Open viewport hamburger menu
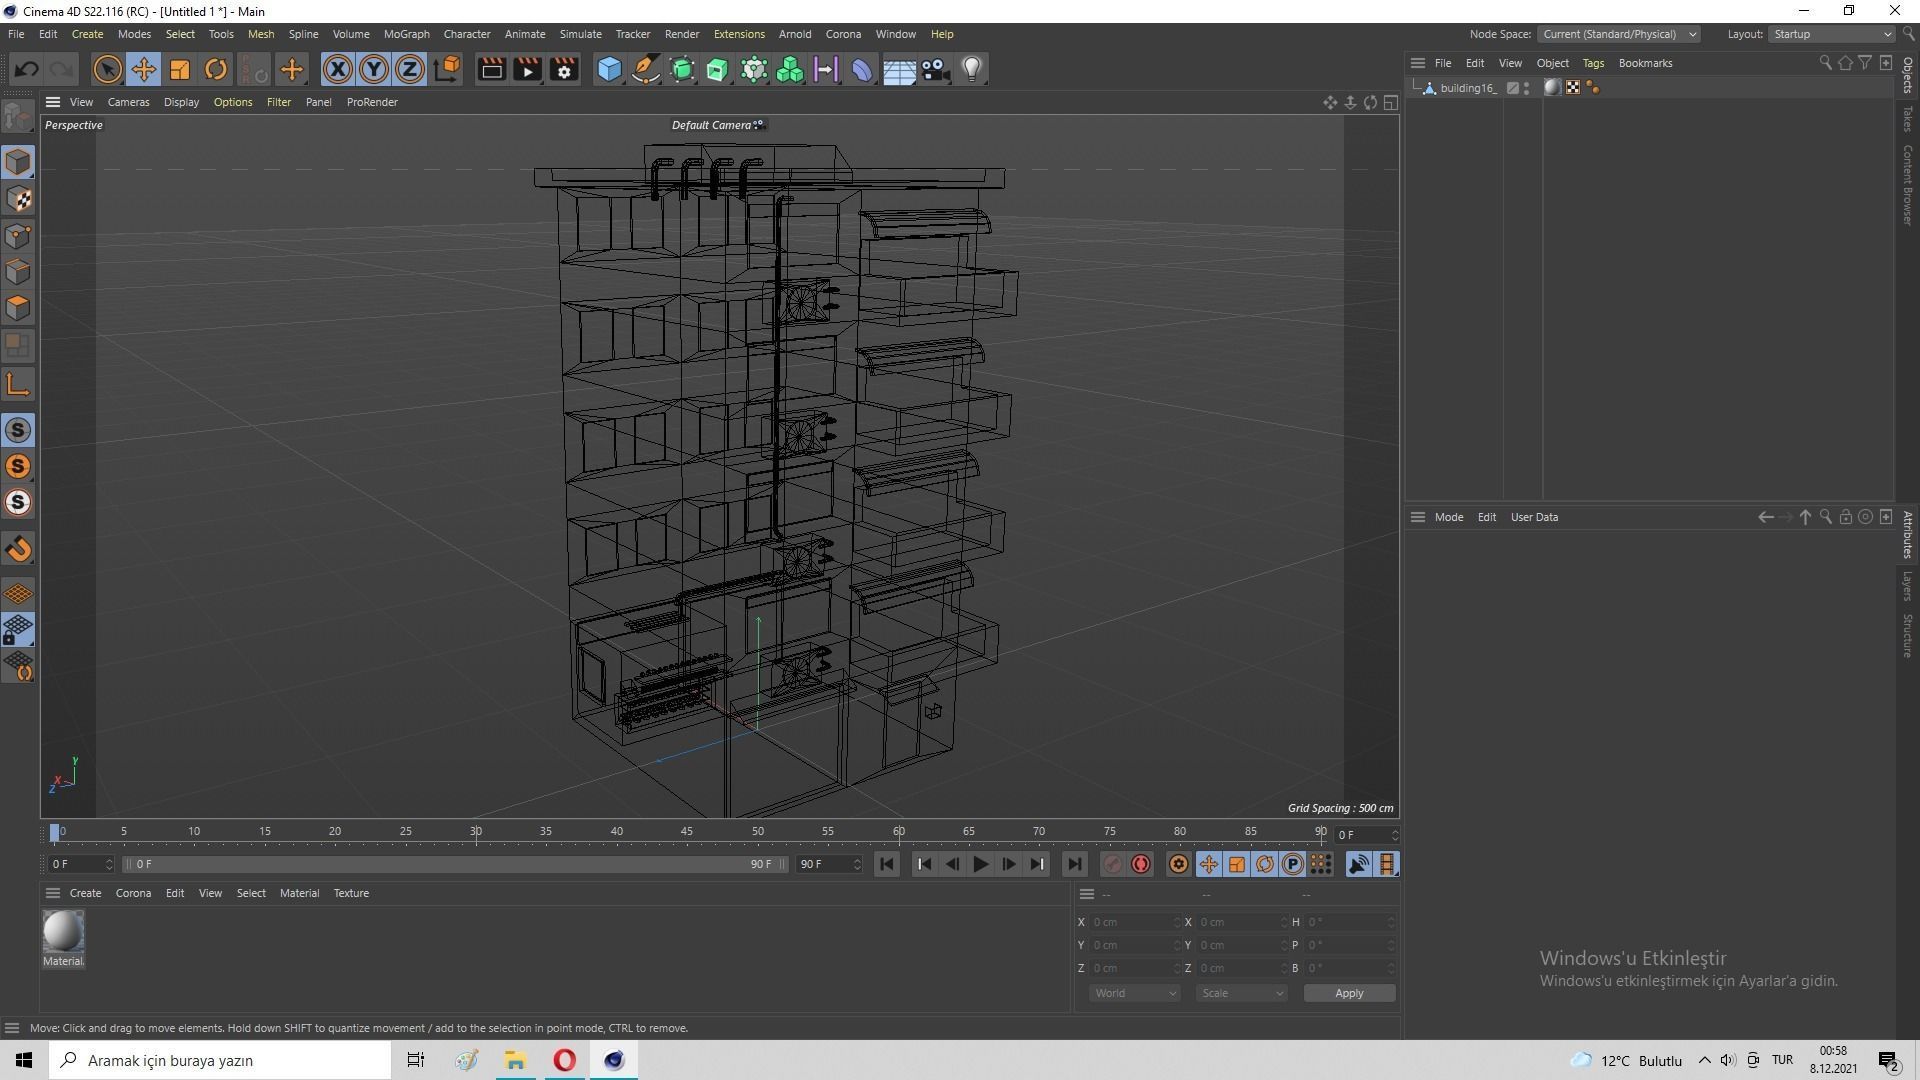1920x1080 pixels. point(53,102)
